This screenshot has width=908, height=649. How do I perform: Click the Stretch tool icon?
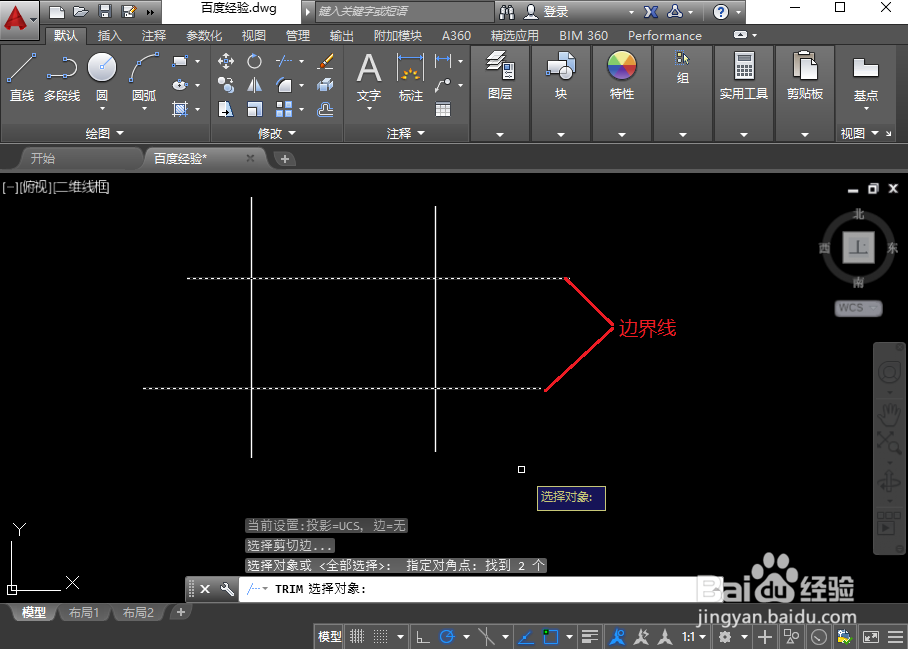pyautogui.click(x=226, y=109)
